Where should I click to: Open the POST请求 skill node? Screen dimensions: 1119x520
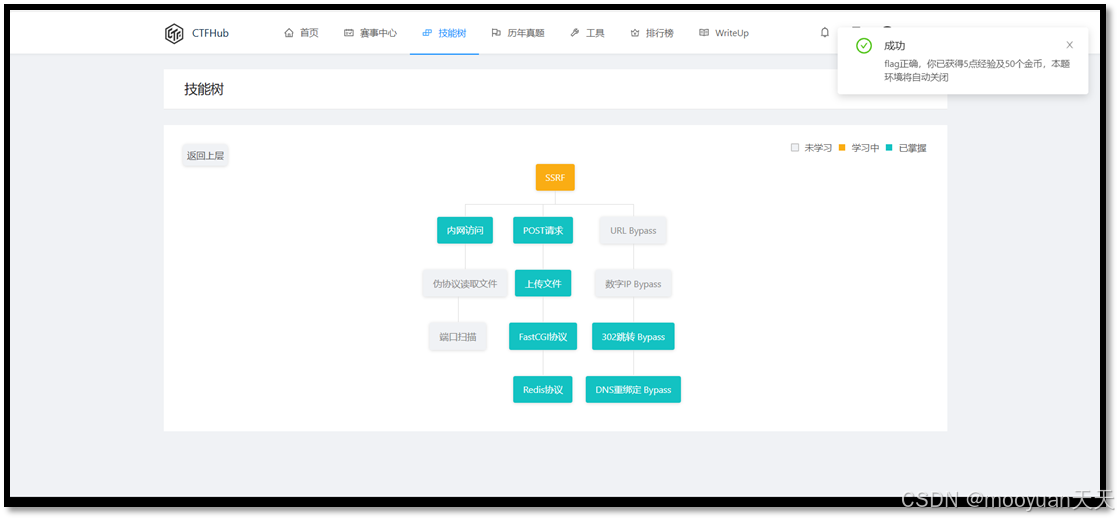[543, 230]
